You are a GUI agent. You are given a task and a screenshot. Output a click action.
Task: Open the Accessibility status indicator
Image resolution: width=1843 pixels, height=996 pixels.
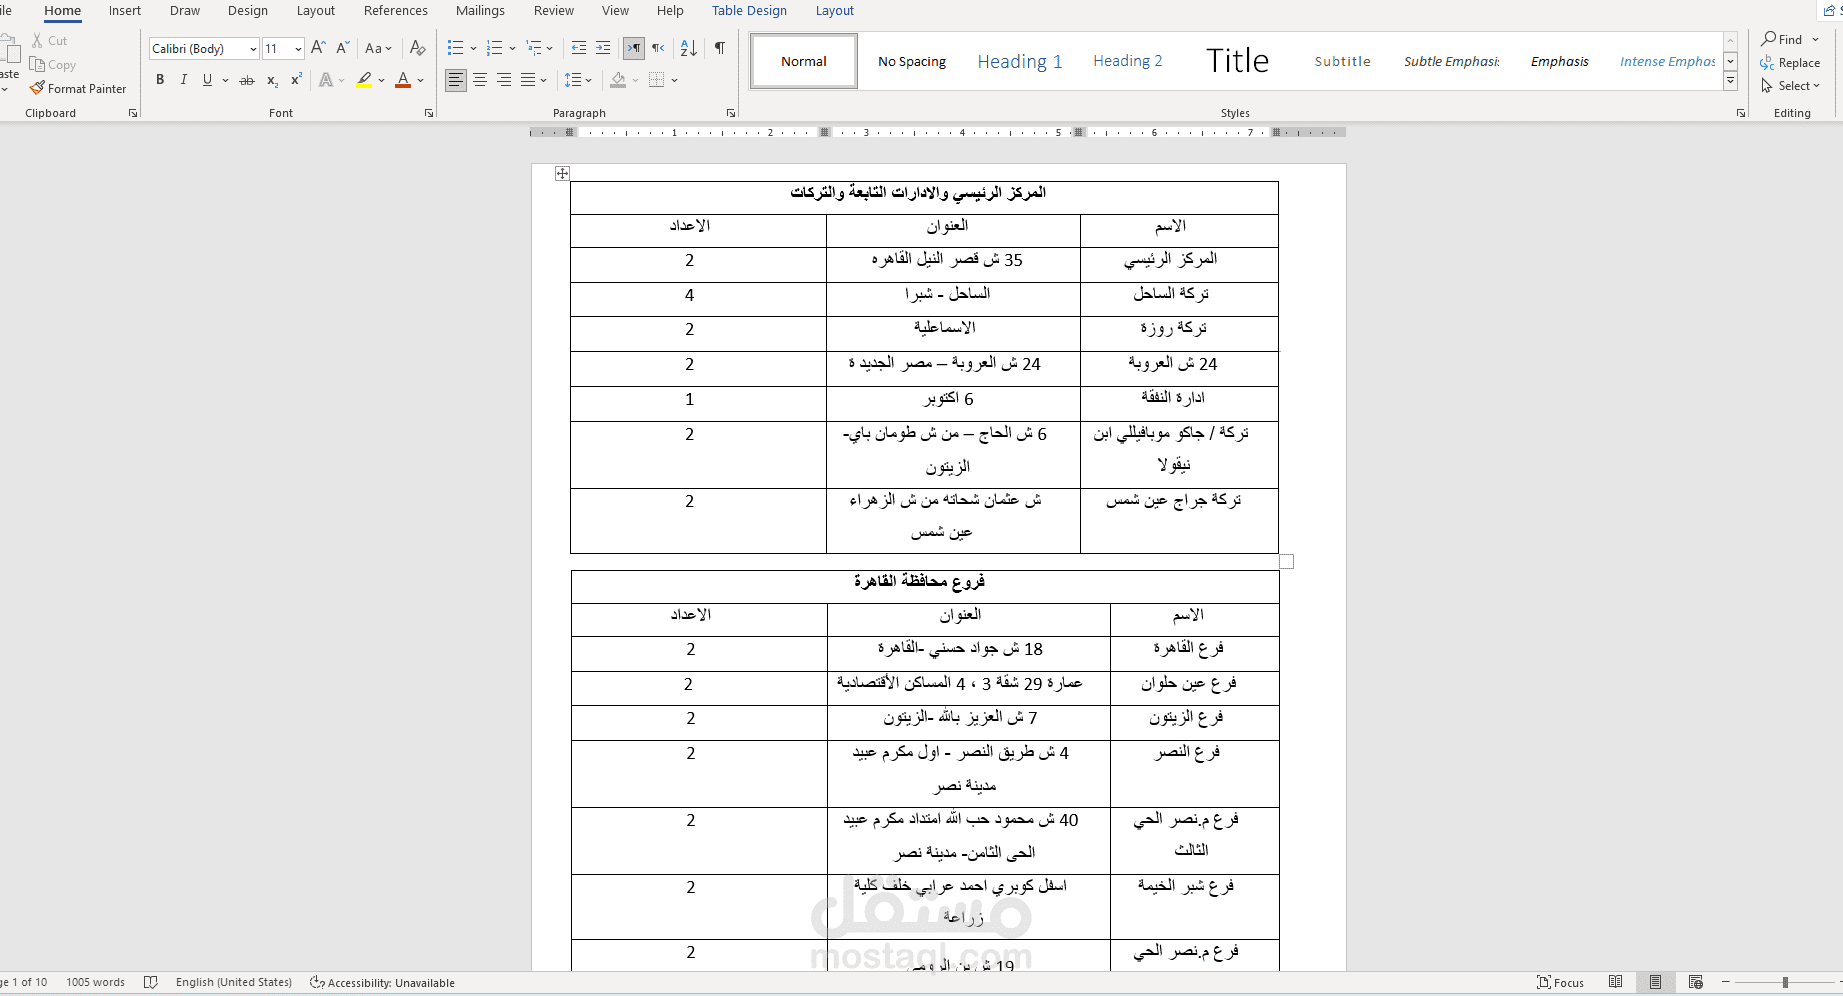coord(382,982)
